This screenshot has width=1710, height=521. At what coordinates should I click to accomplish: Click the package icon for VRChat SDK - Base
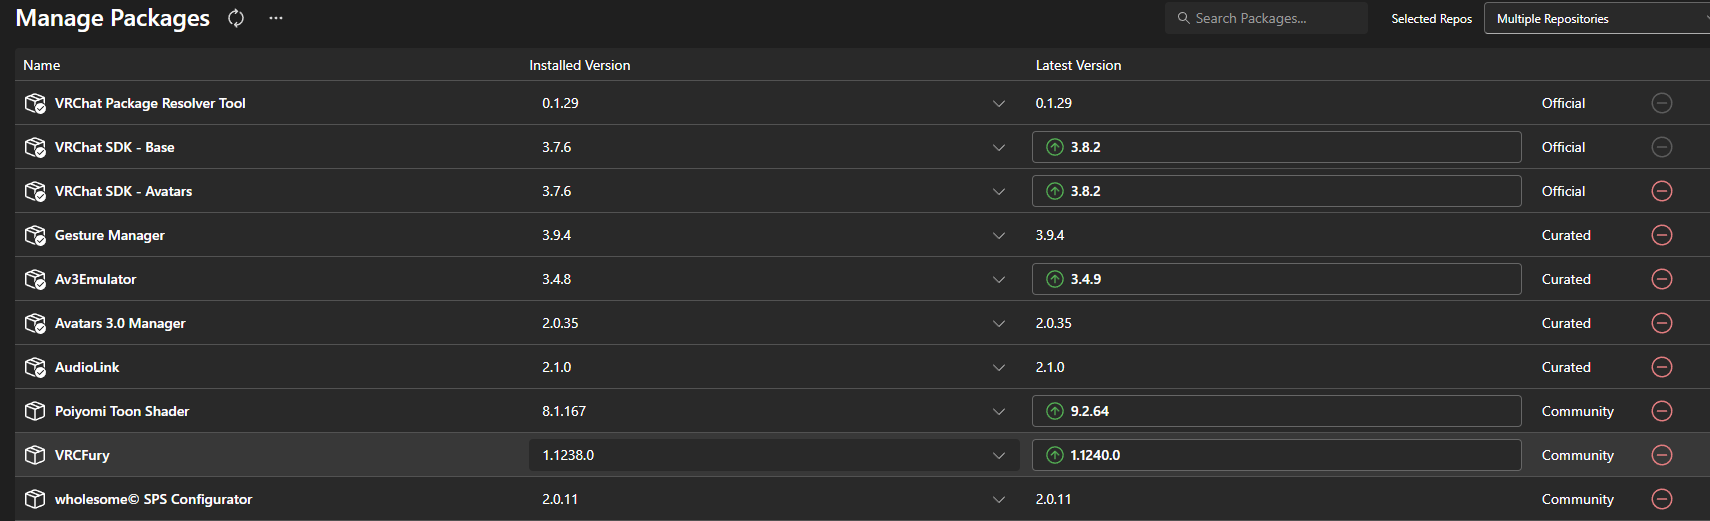coord(35,147)
